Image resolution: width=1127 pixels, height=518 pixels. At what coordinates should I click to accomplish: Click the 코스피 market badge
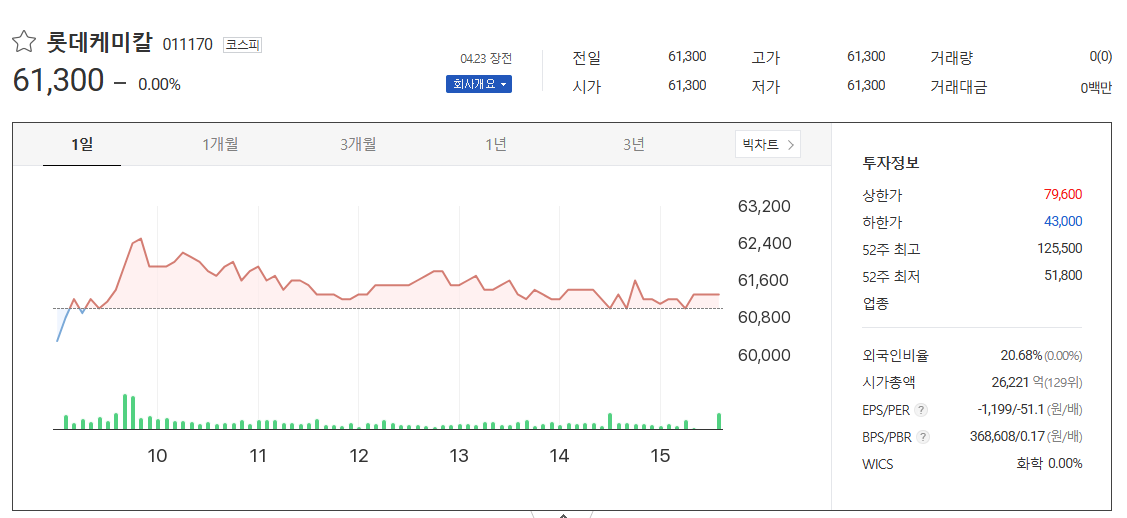(x=242, y=45)
